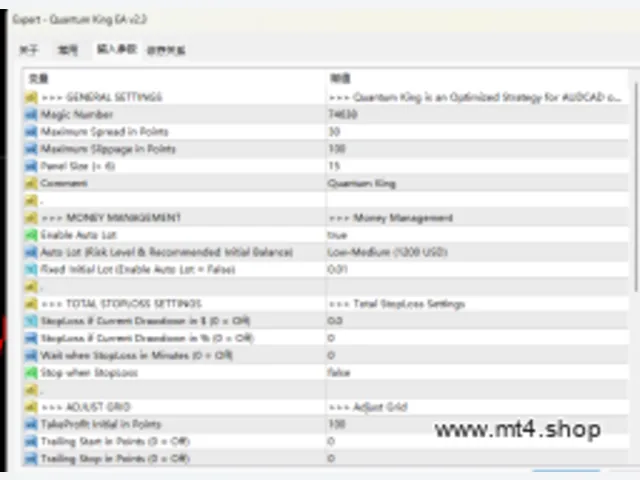Click the Trailing Start in Points icon
Screen dimensions: 640x480
[31, 441]
